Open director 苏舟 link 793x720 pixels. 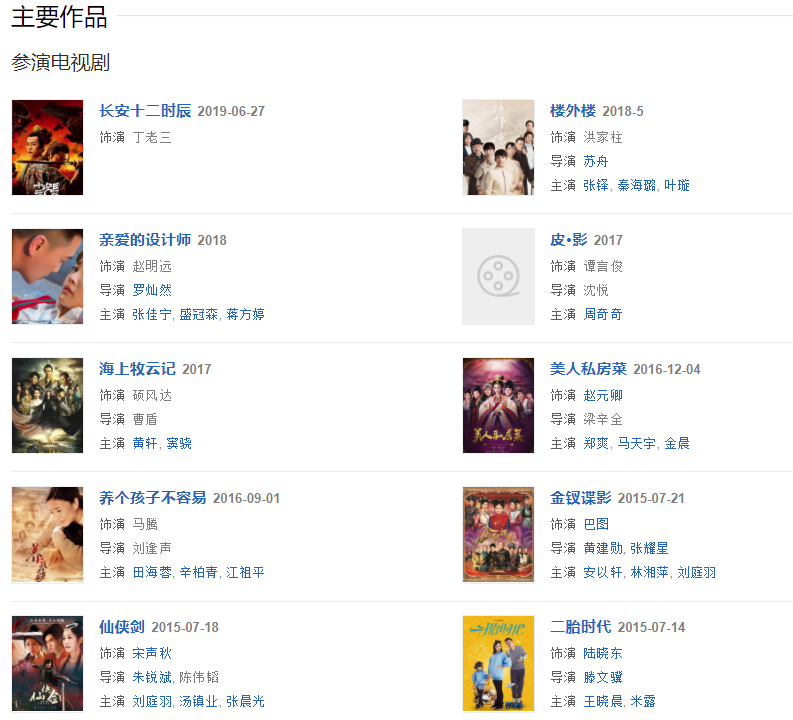tap(596, 161)
